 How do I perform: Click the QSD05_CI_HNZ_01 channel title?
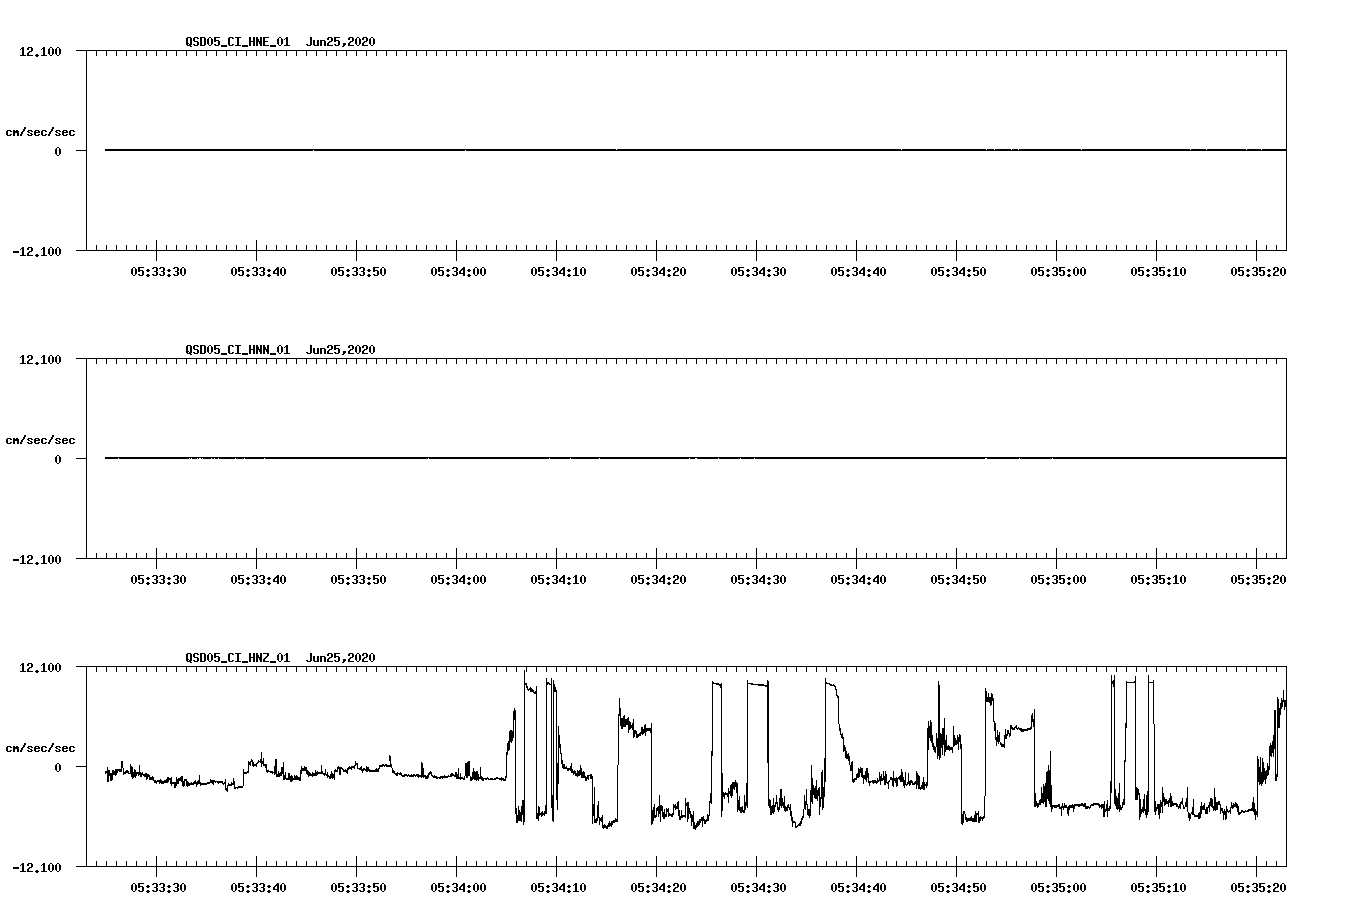pyautogui.click(x=237, y=658)
